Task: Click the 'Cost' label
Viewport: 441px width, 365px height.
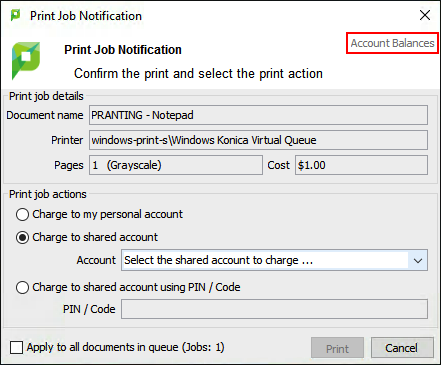Action: 279,165
